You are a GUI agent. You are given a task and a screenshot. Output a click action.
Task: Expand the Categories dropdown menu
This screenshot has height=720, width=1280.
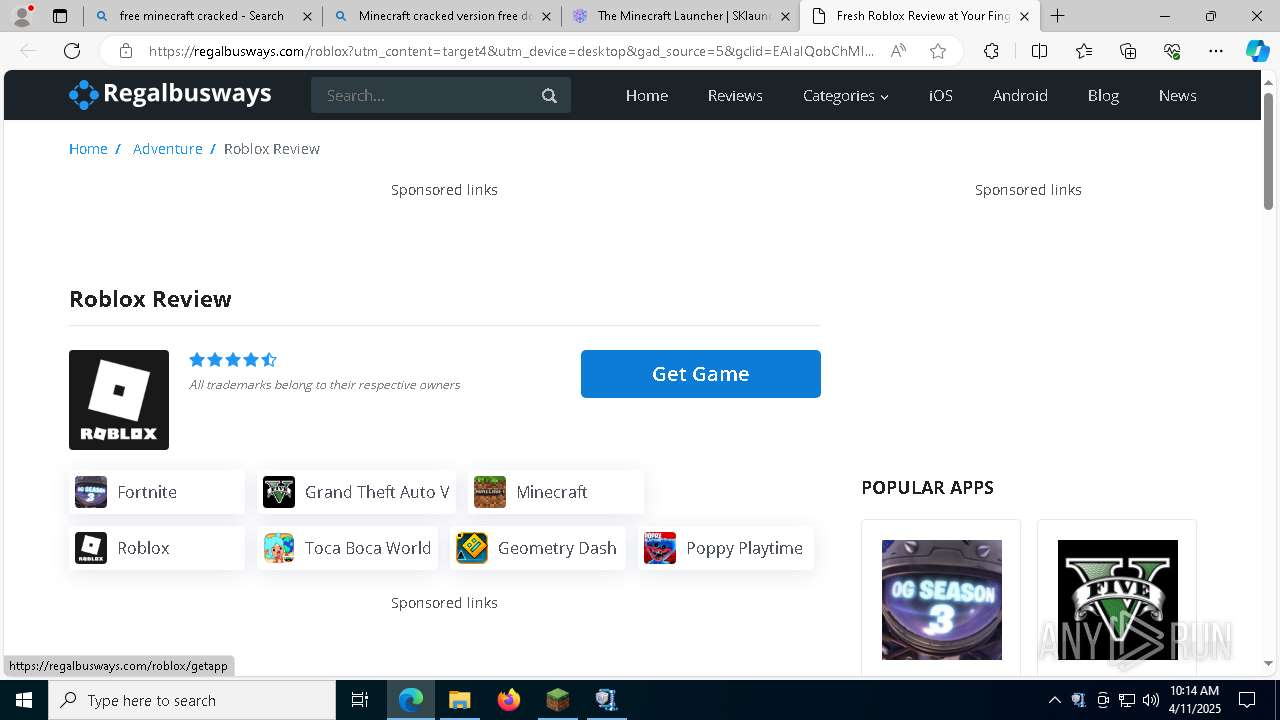[x=846, y=96]
